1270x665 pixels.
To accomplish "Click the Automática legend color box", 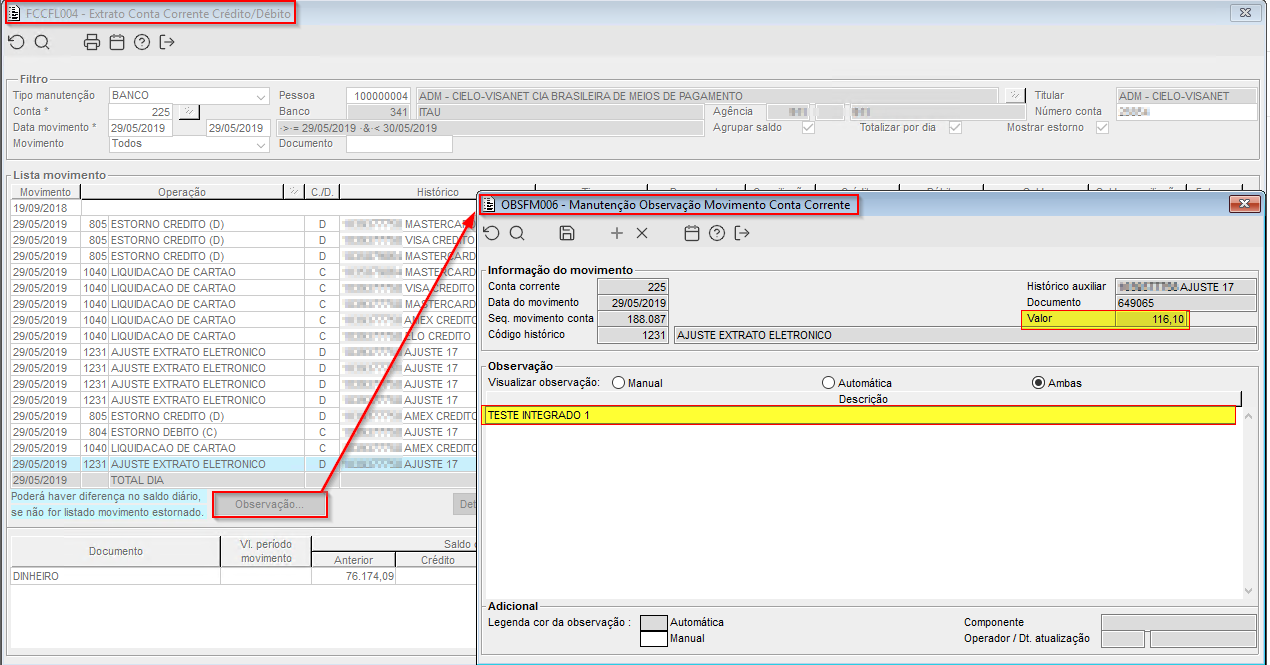I will 653,622.
